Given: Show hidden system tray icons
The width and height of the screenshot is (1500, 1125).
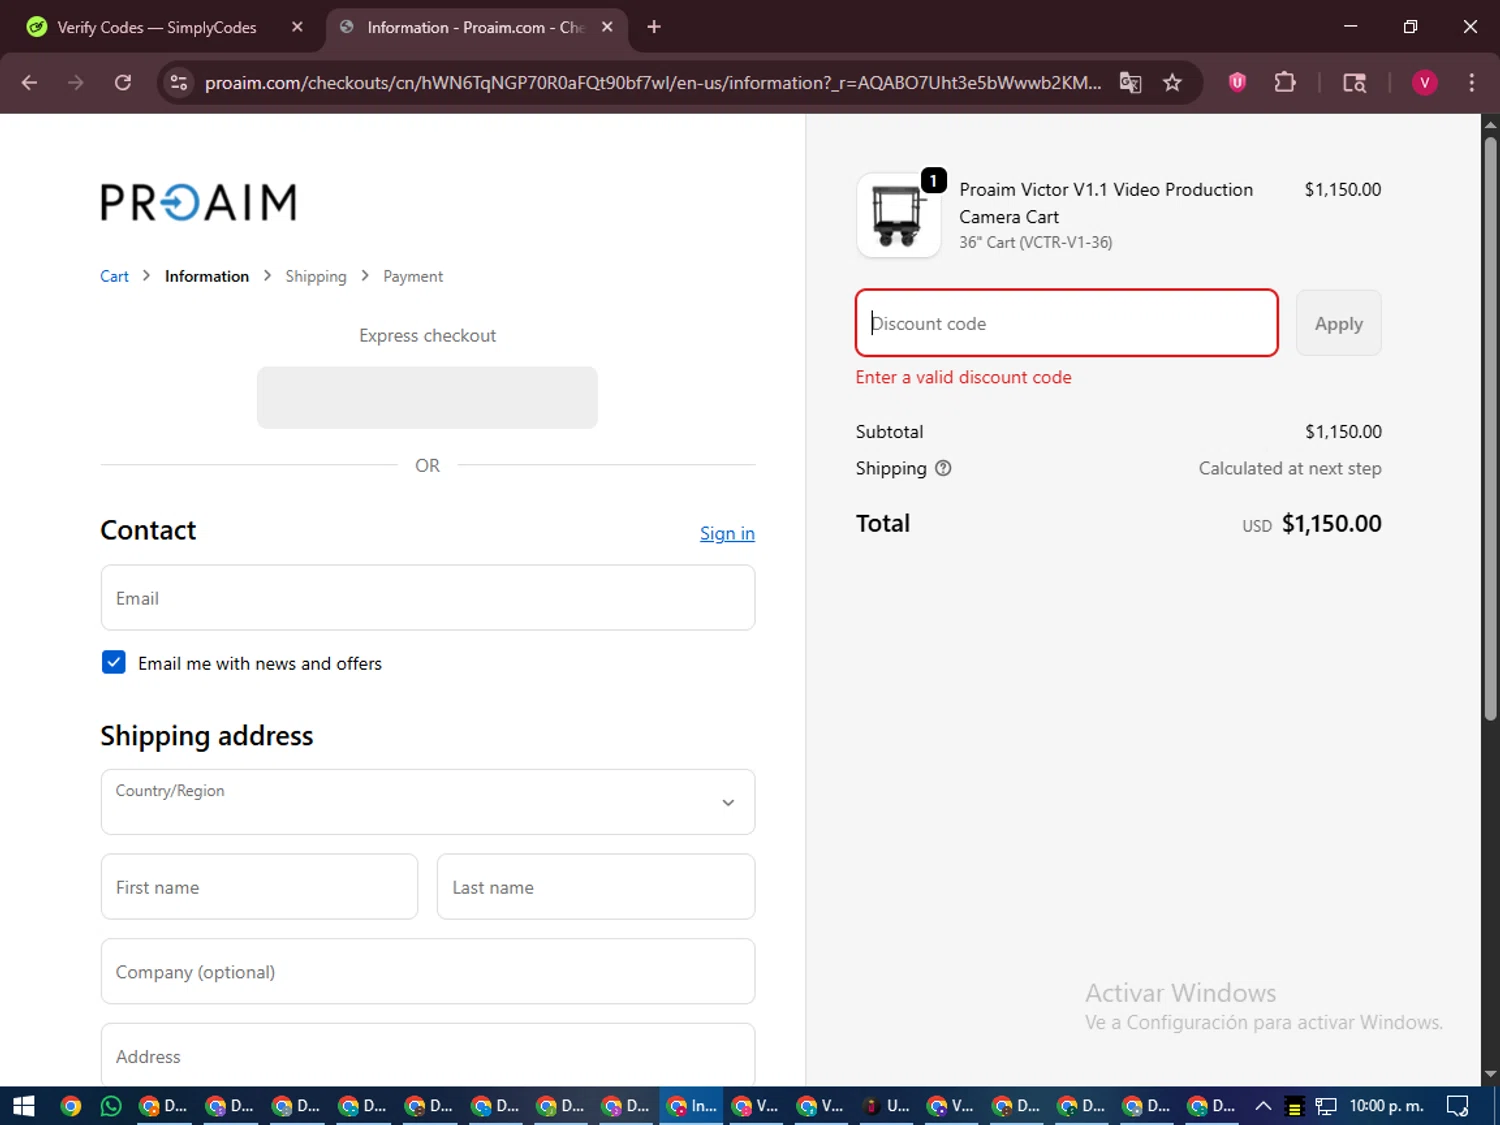Looking at the screenshot, I should [x=1263, y=1106].
